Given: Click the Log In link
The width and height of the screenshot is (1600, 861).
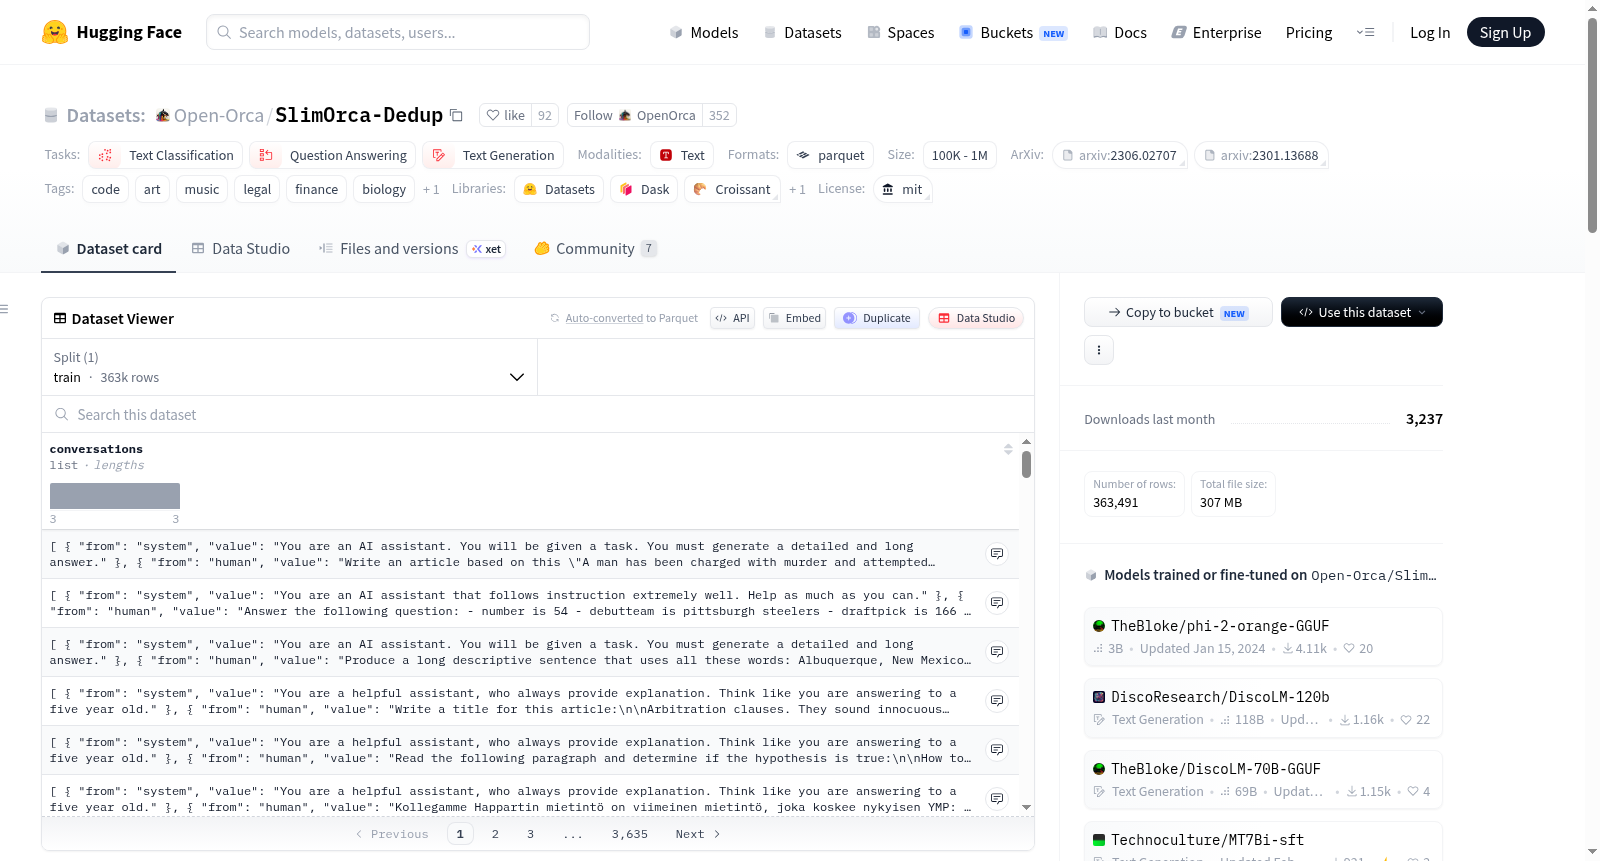Looking at the screenshot, I should point(1430,32).
